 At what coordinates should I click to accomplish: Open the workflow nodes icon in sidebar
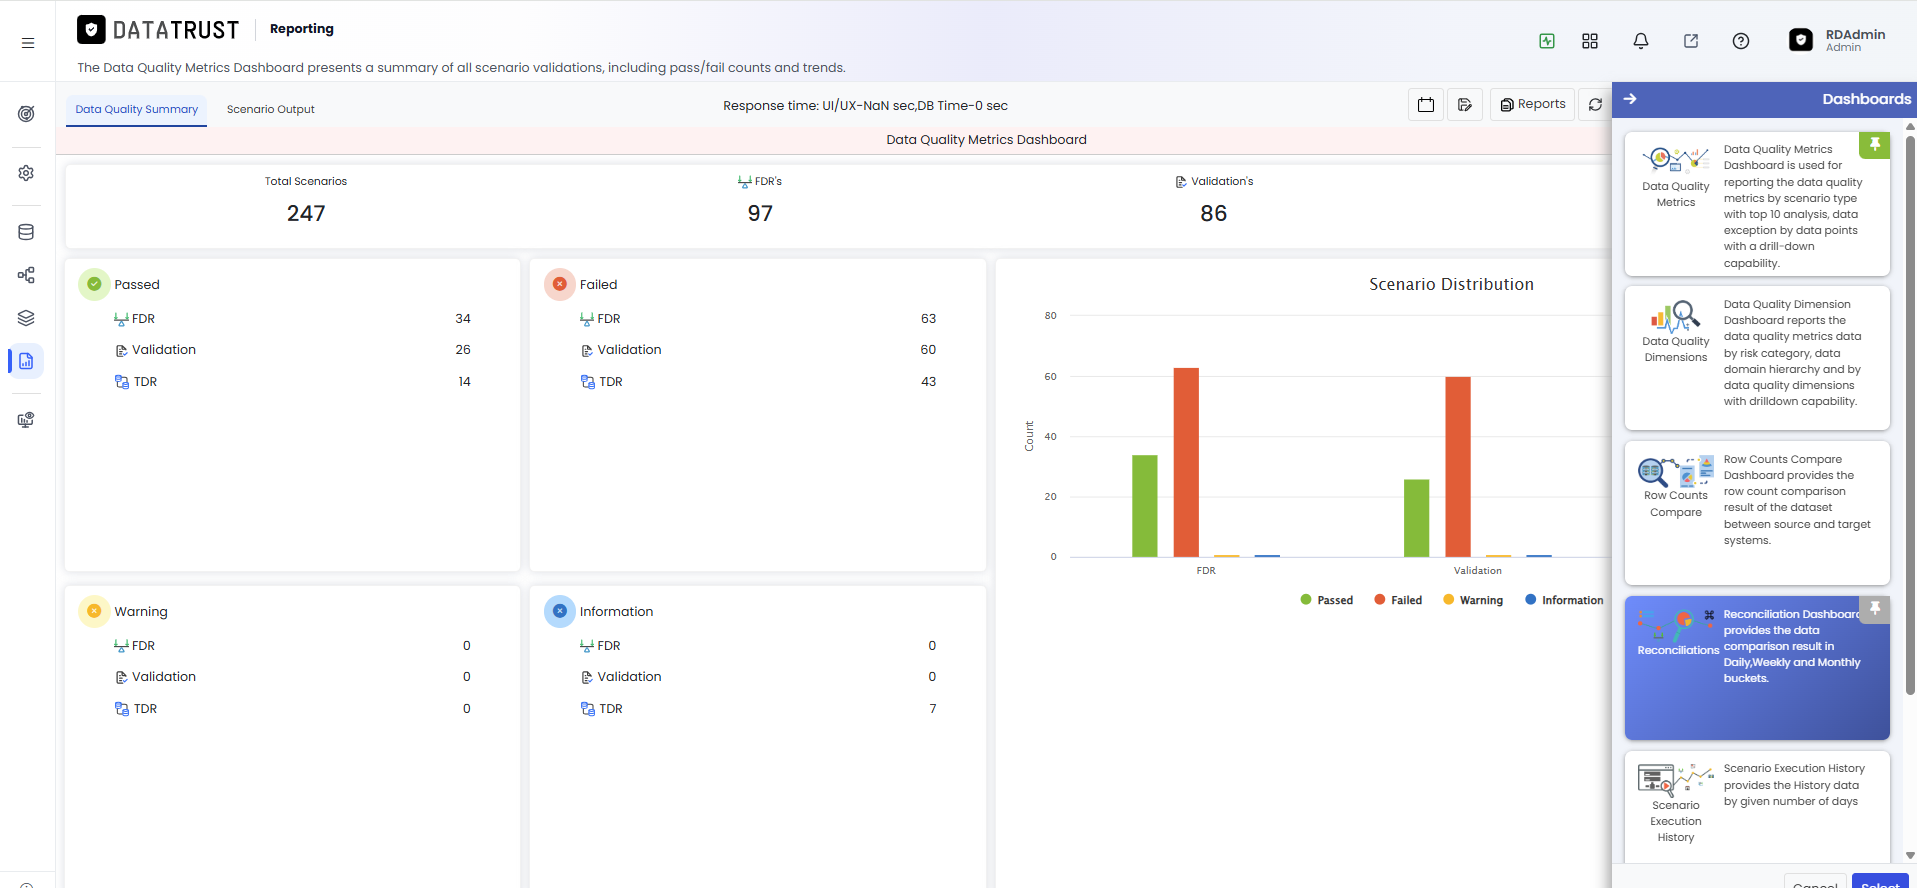[x=26, y=275]
